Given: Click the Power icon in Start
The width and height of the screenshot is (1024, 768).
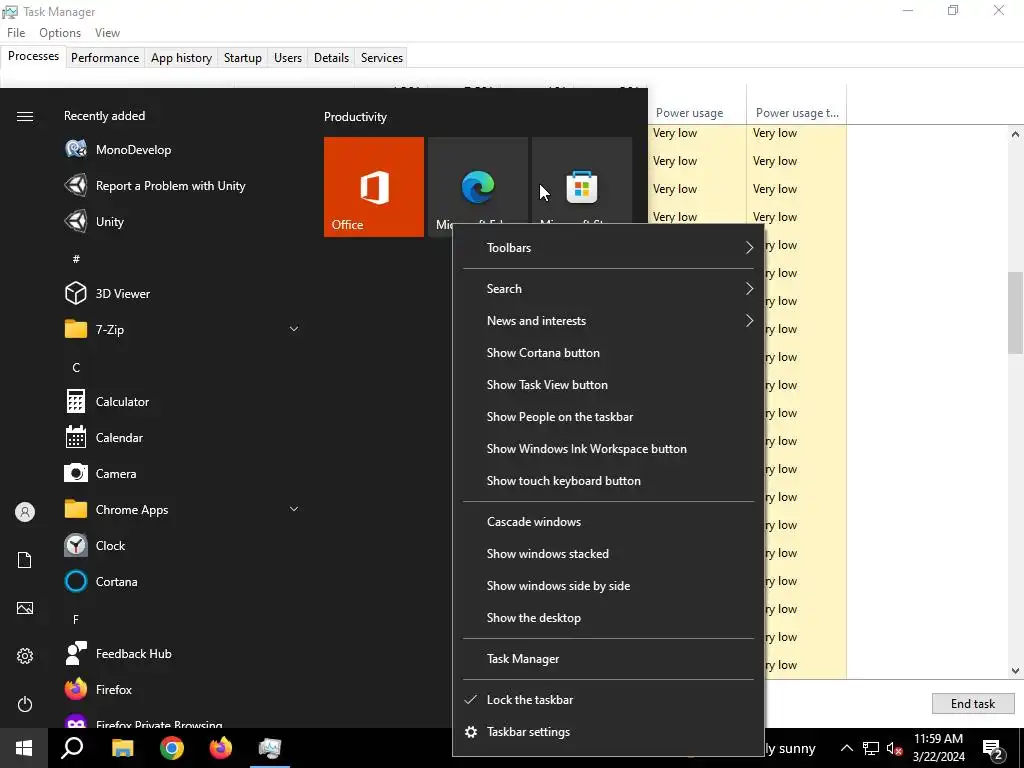Looking at the screenshot, I should (x=25, y=704).
